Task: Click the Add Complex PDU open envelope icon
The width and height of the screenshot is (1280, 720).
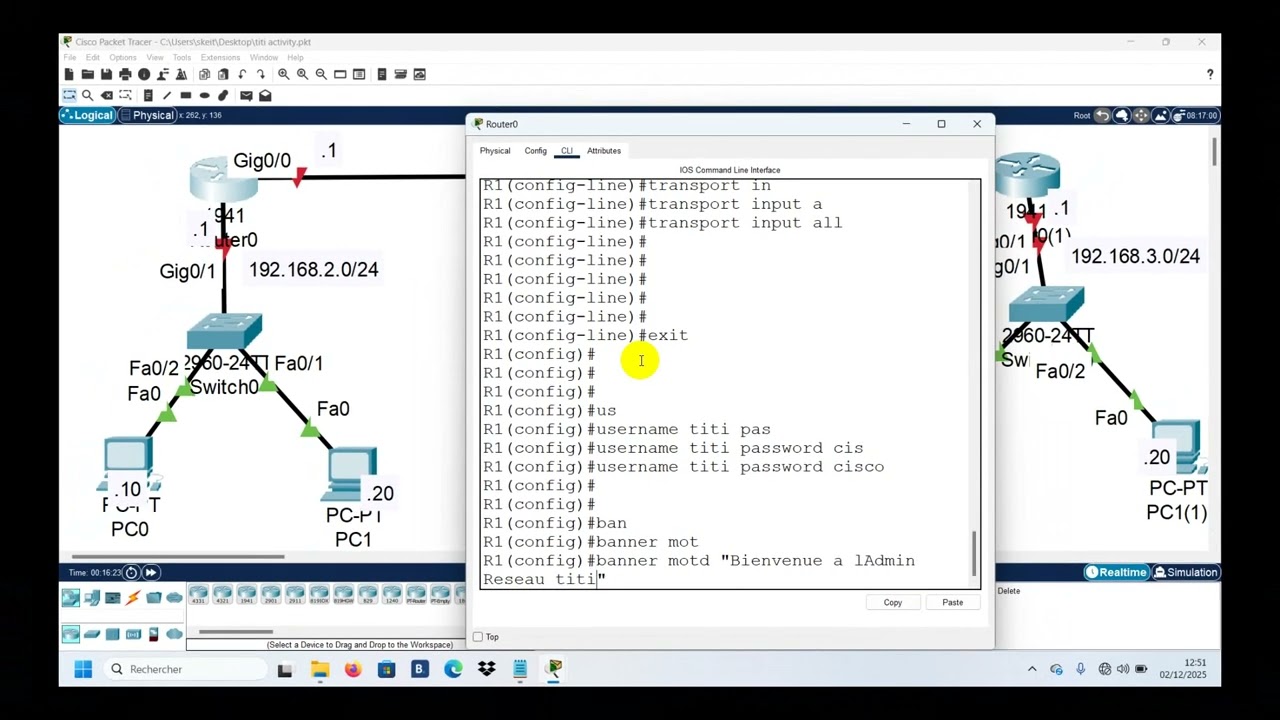Action: coord(265,96)
